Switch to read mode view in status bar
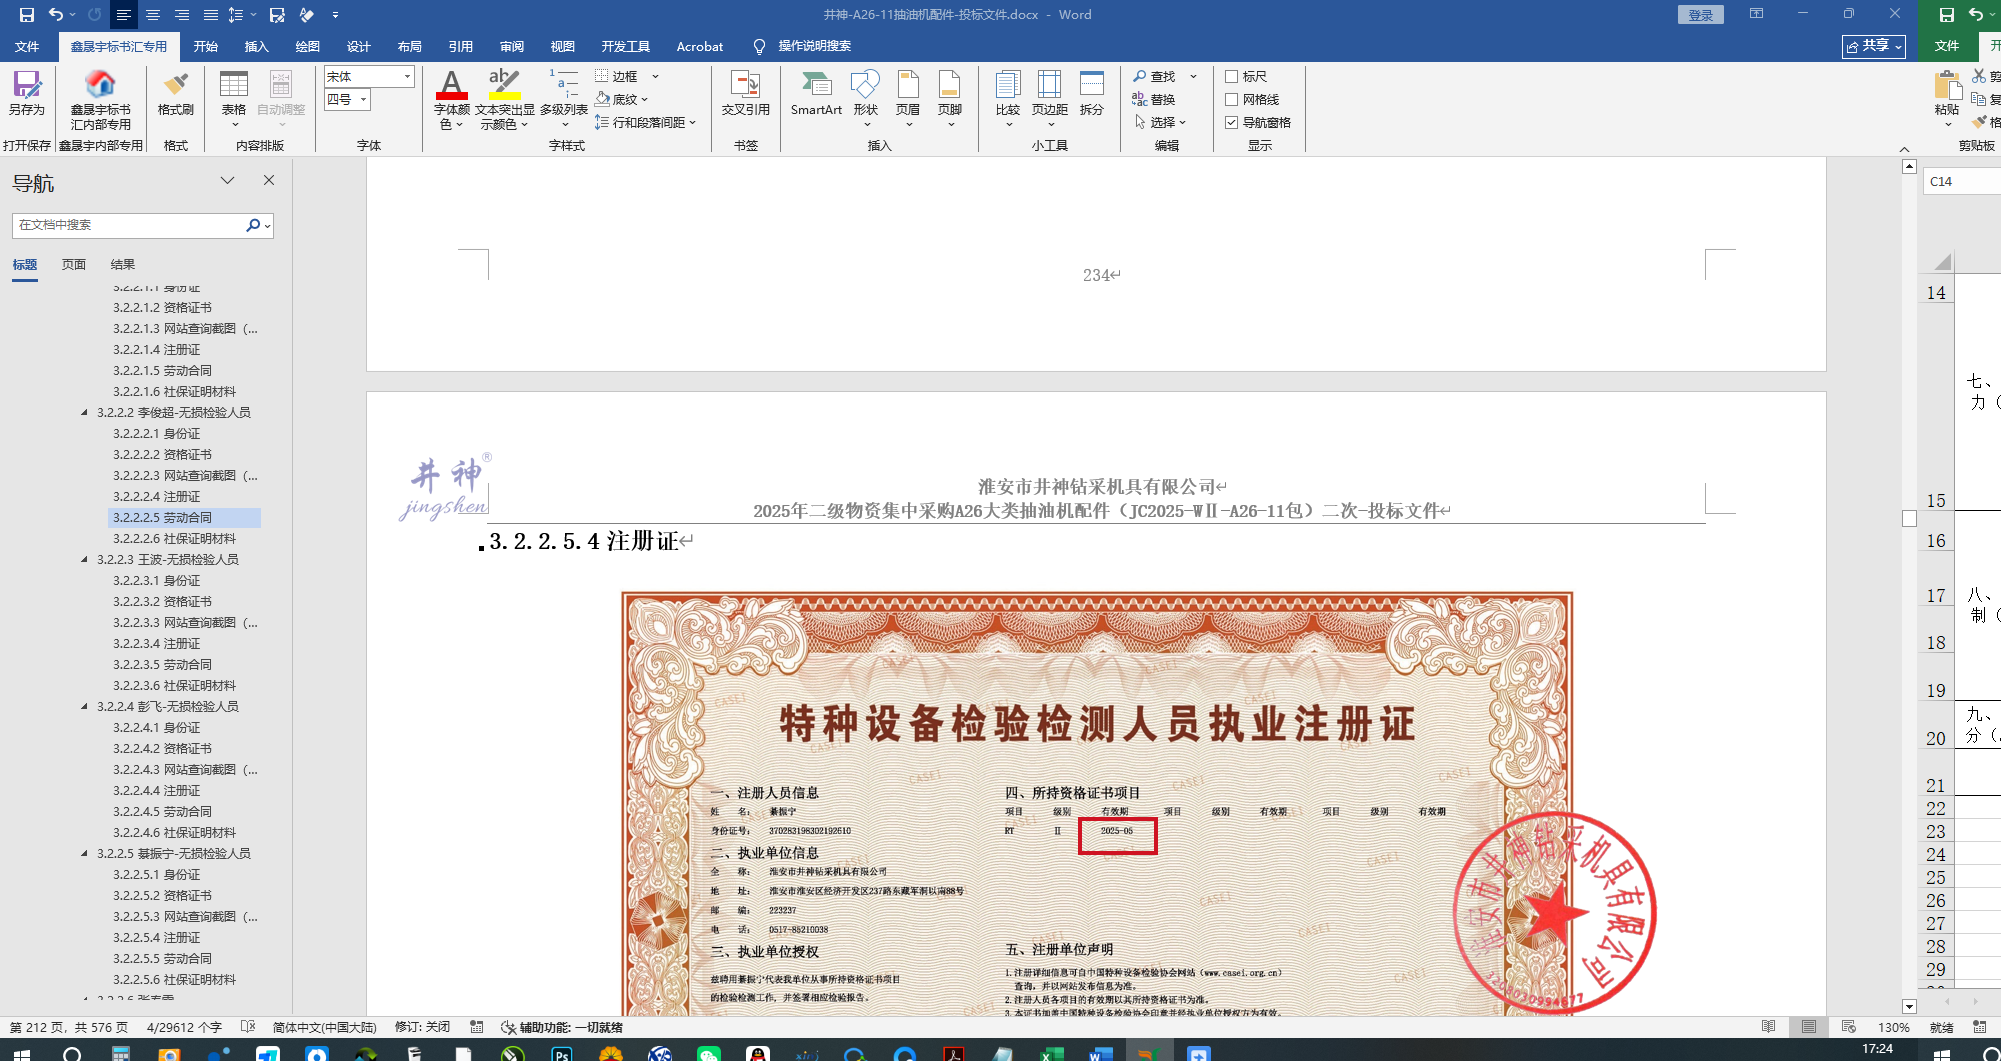Viewport: 2001px width, 1061px height. 1768,1027
